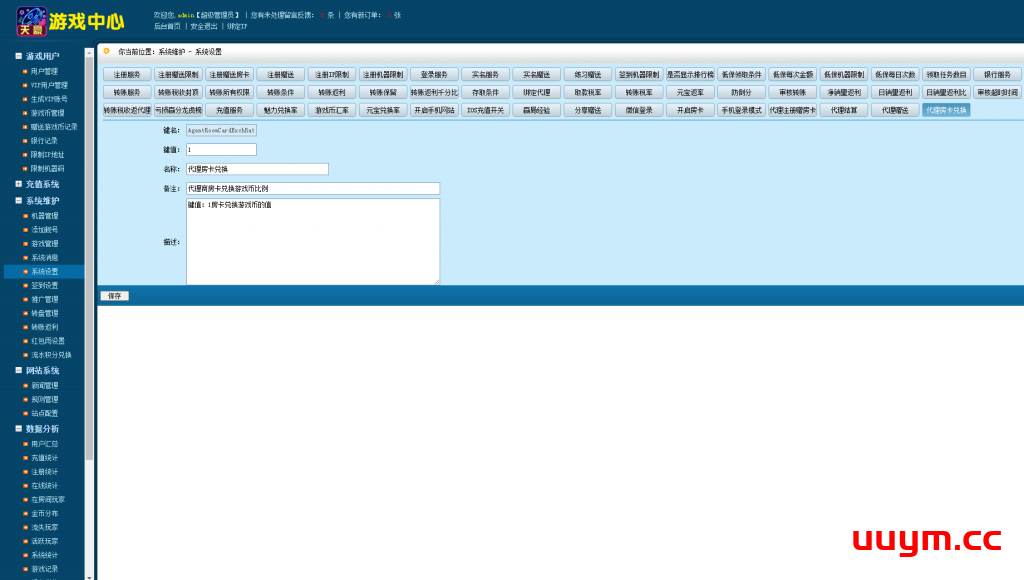
Task: Switch to the 登录服务 settings tab
Action: pyautogui.click(x=434, y=75)
